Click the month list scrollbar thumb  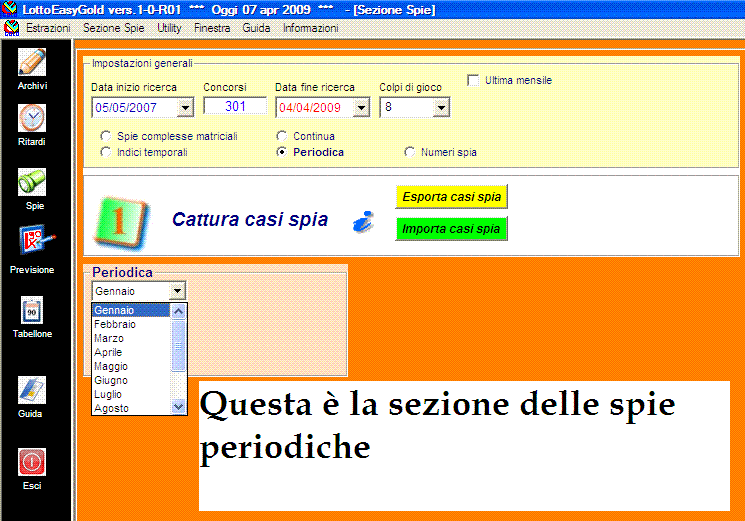pyautogui.click(x=178, y=346)
